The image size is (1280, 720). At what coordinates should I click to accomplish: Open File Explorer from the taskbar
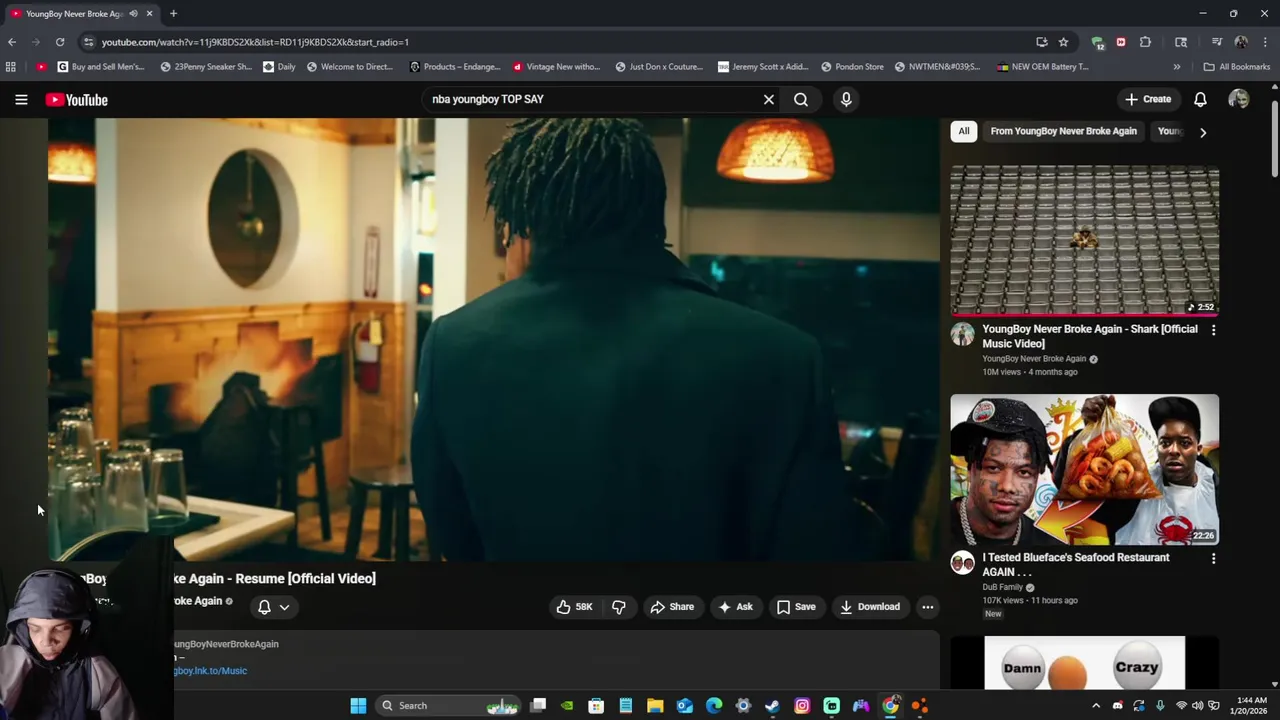(x=655, y=706)
